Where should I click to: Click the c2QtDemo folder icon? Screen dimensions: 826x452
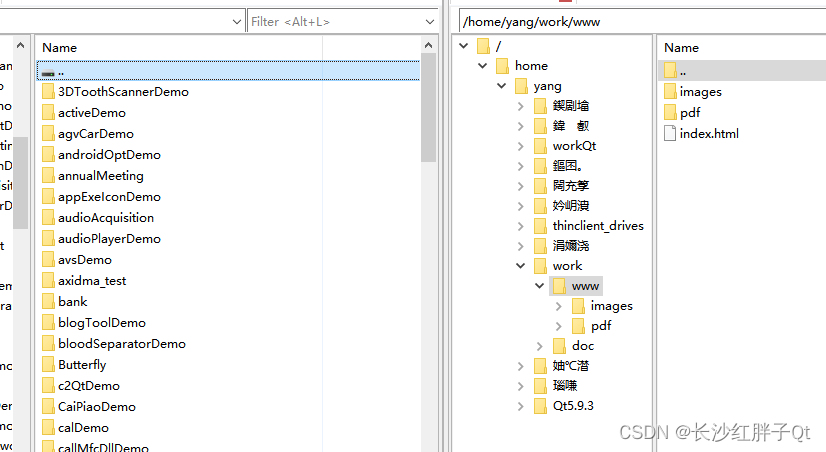(x=48, y=386)
